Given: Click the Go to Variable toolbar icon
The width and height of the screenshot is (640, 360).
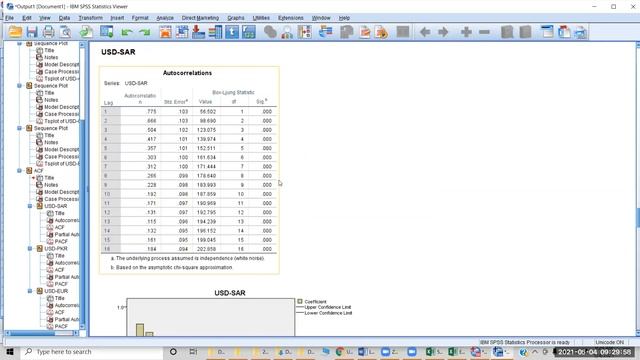Looking at the screenshot, I should click(199, 32).
